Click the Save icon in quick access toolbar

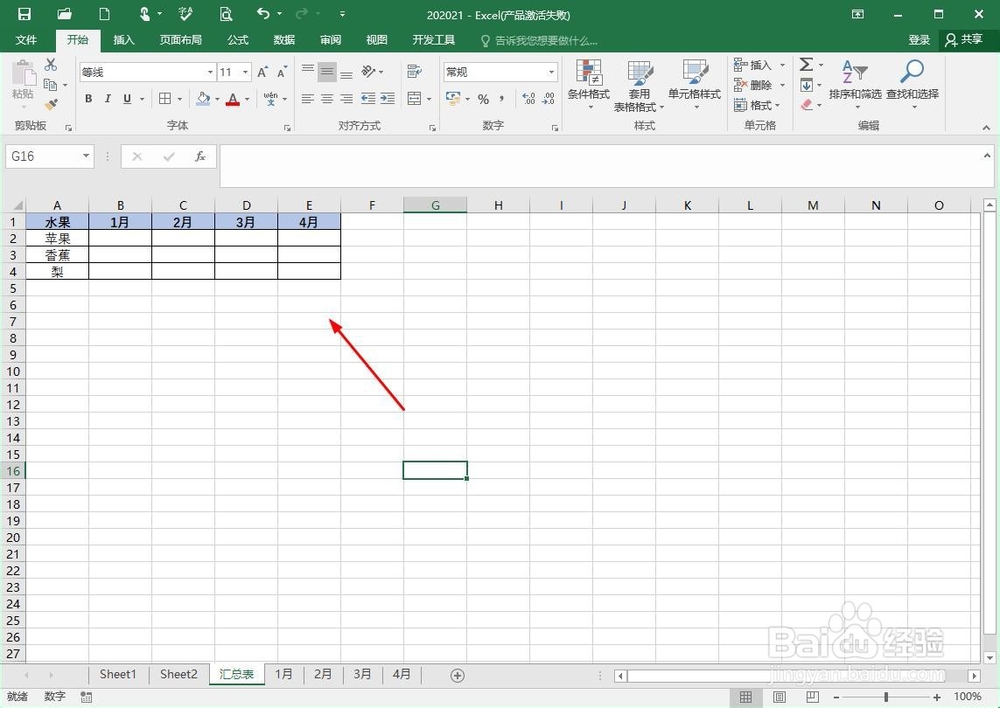24,13
